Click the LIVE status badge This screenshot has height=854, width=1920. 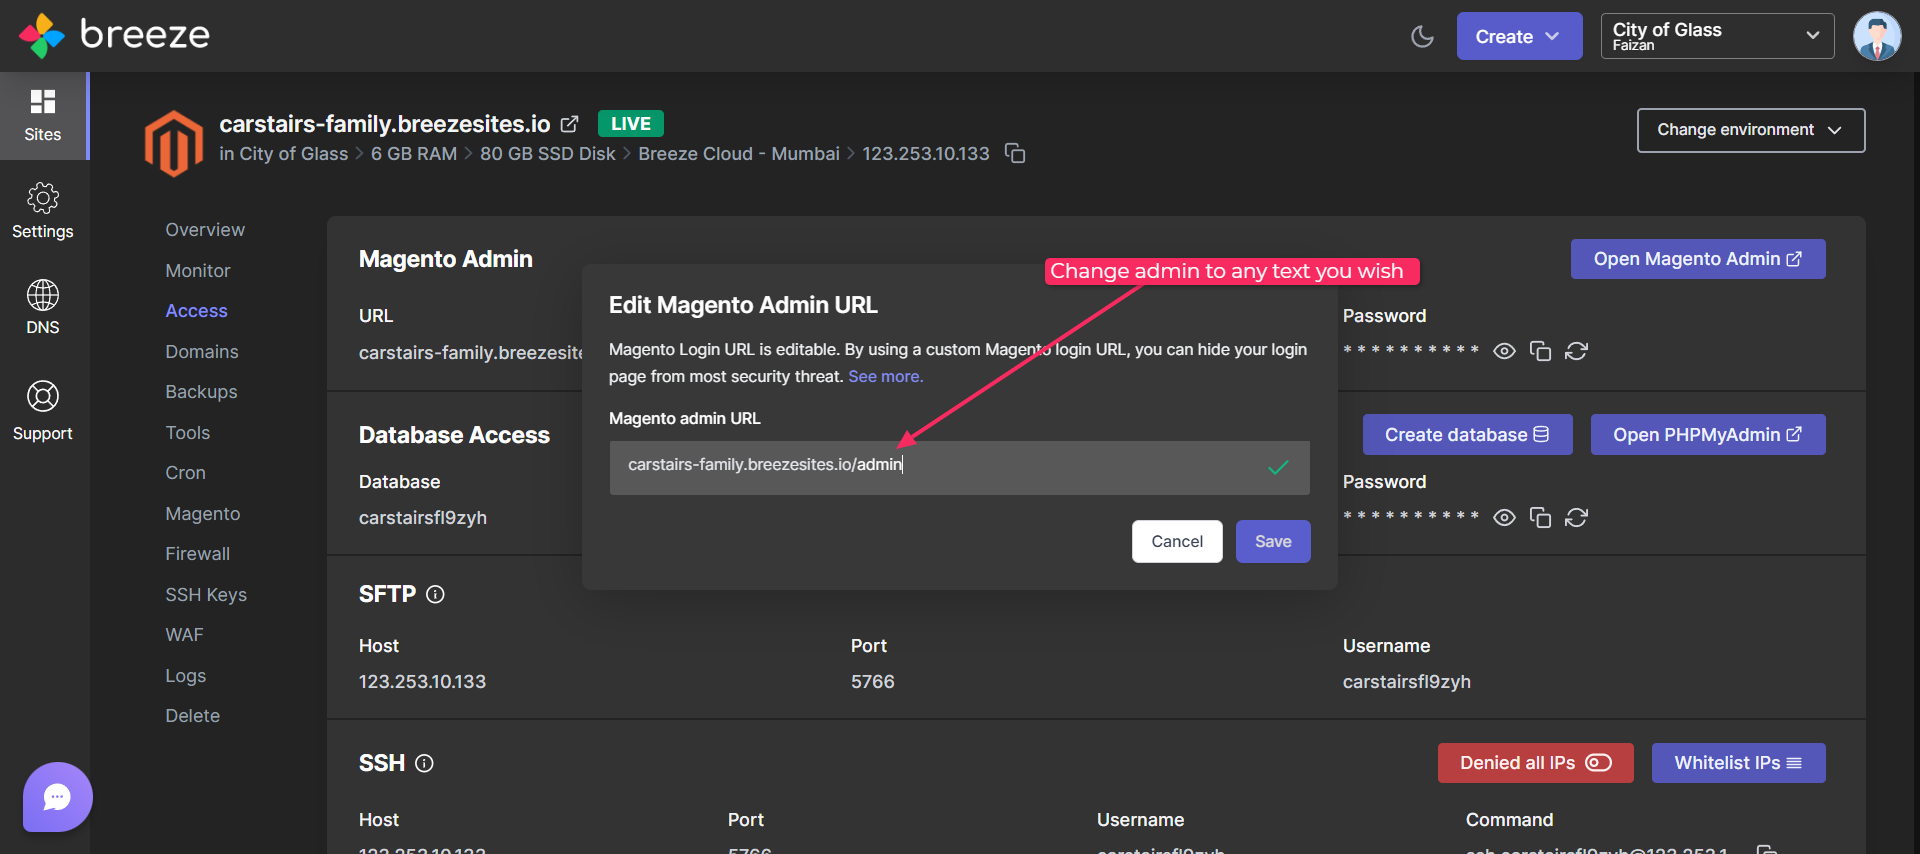(631, 124)
